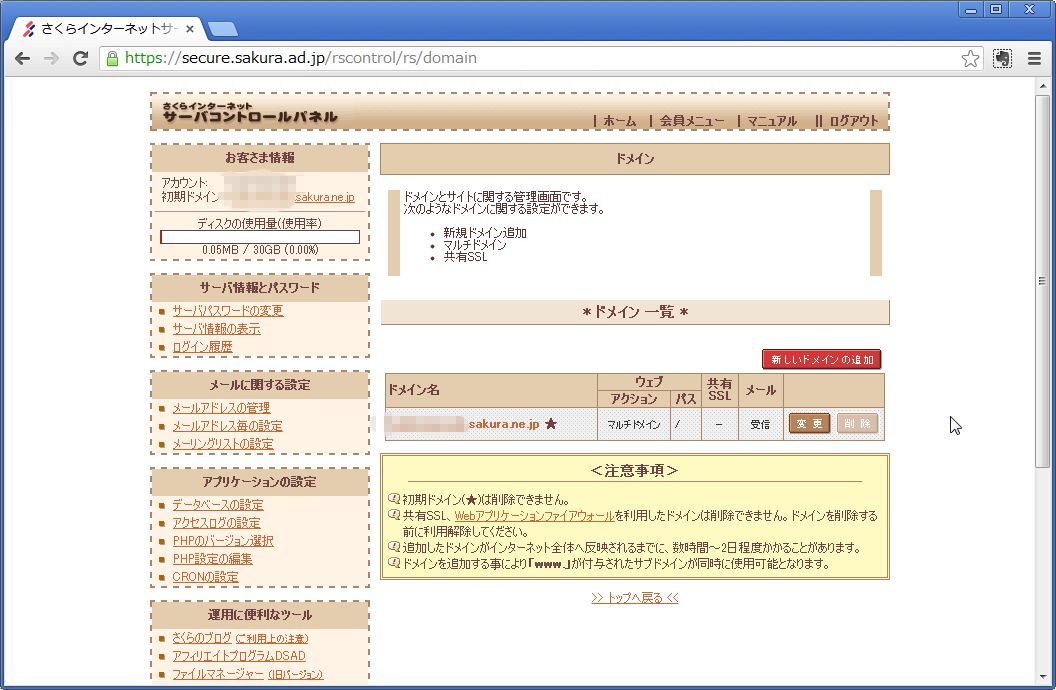The image size is (1056, 690).
Task: Click the ＊ドメイン一覧＊ section heading
Action: coord(634,312)
